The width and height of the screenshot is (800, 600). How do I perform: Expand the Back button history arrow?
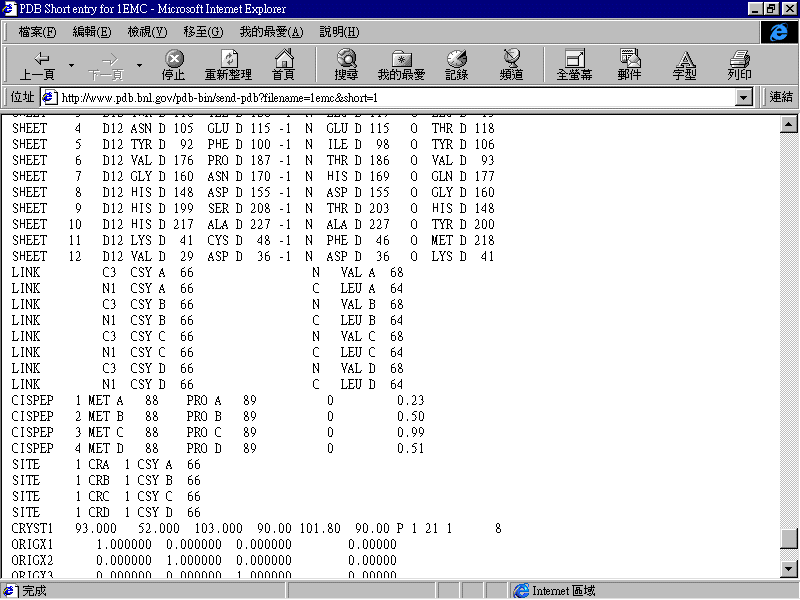coord(71,66)
